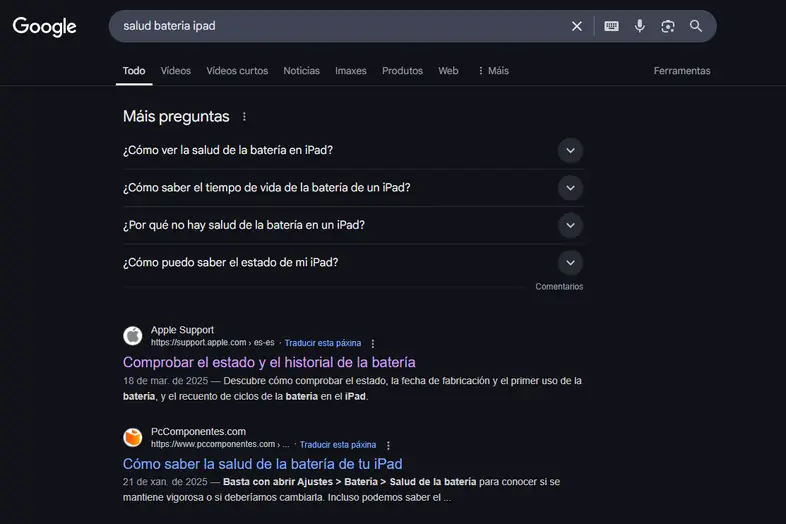Open the virtual keyboard icon
Screen dimensions: 786x524
coord(611,26)
